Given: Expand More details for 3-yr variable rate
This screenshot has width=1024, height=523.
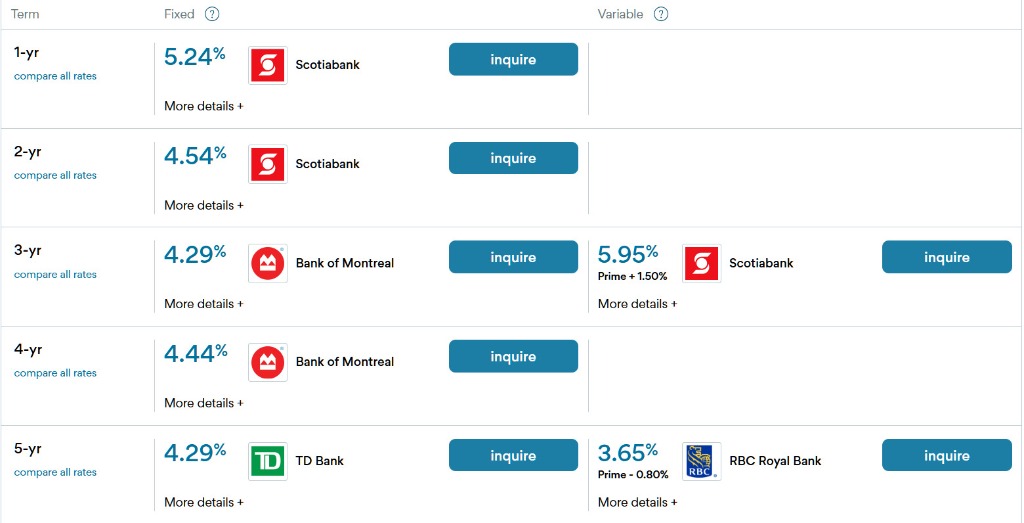Looking at the screenshot, I should (x=637, y=304).
